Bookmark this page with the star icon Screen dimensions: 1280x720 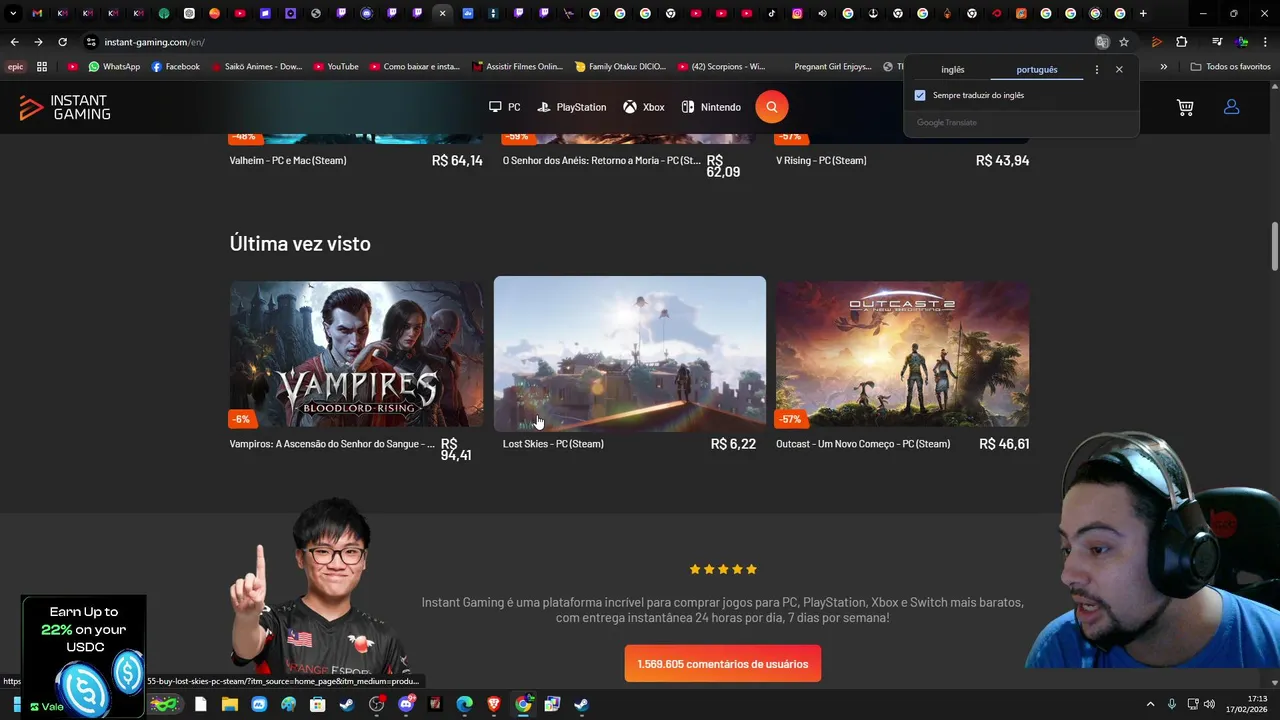pos(1124,42)
